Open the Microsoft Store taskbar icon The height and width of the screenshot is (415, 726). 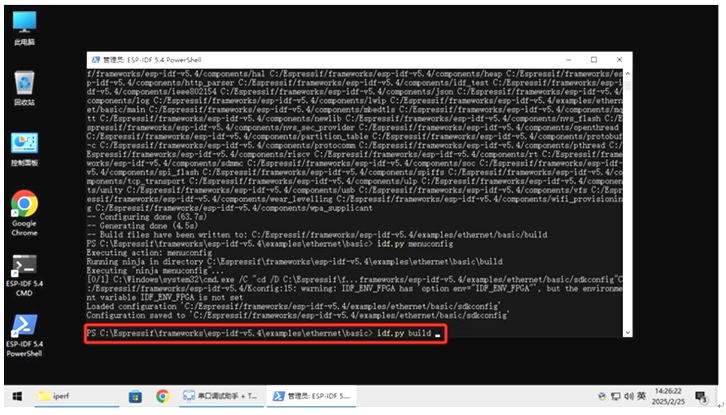click(135, 396)
